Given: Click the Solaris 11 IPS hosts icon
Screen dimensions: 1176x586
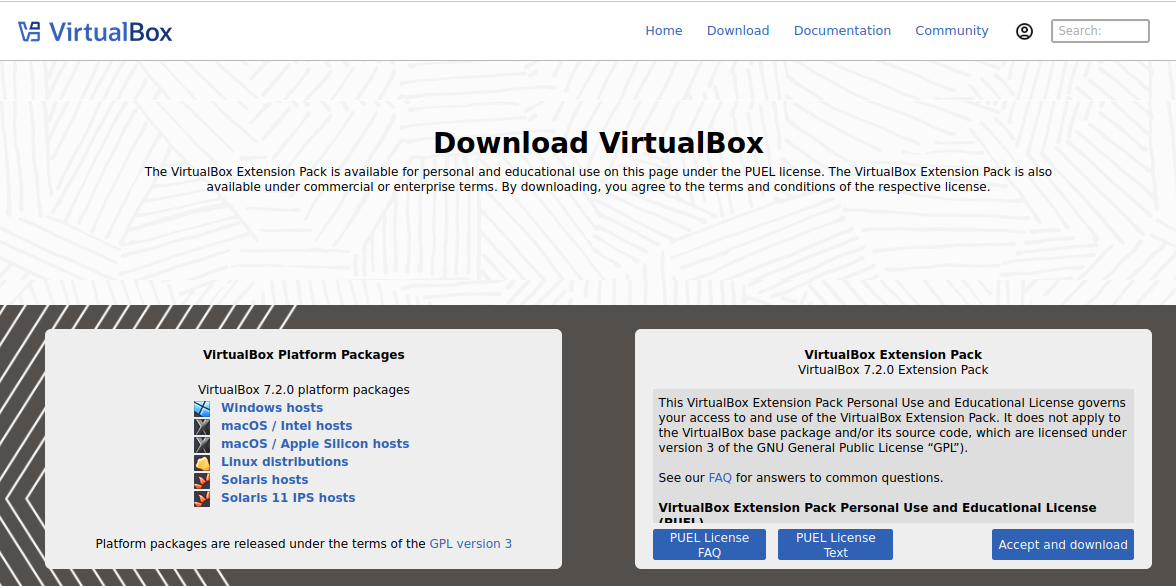Looking at the screenshot, I should click(x=202, y=498).
